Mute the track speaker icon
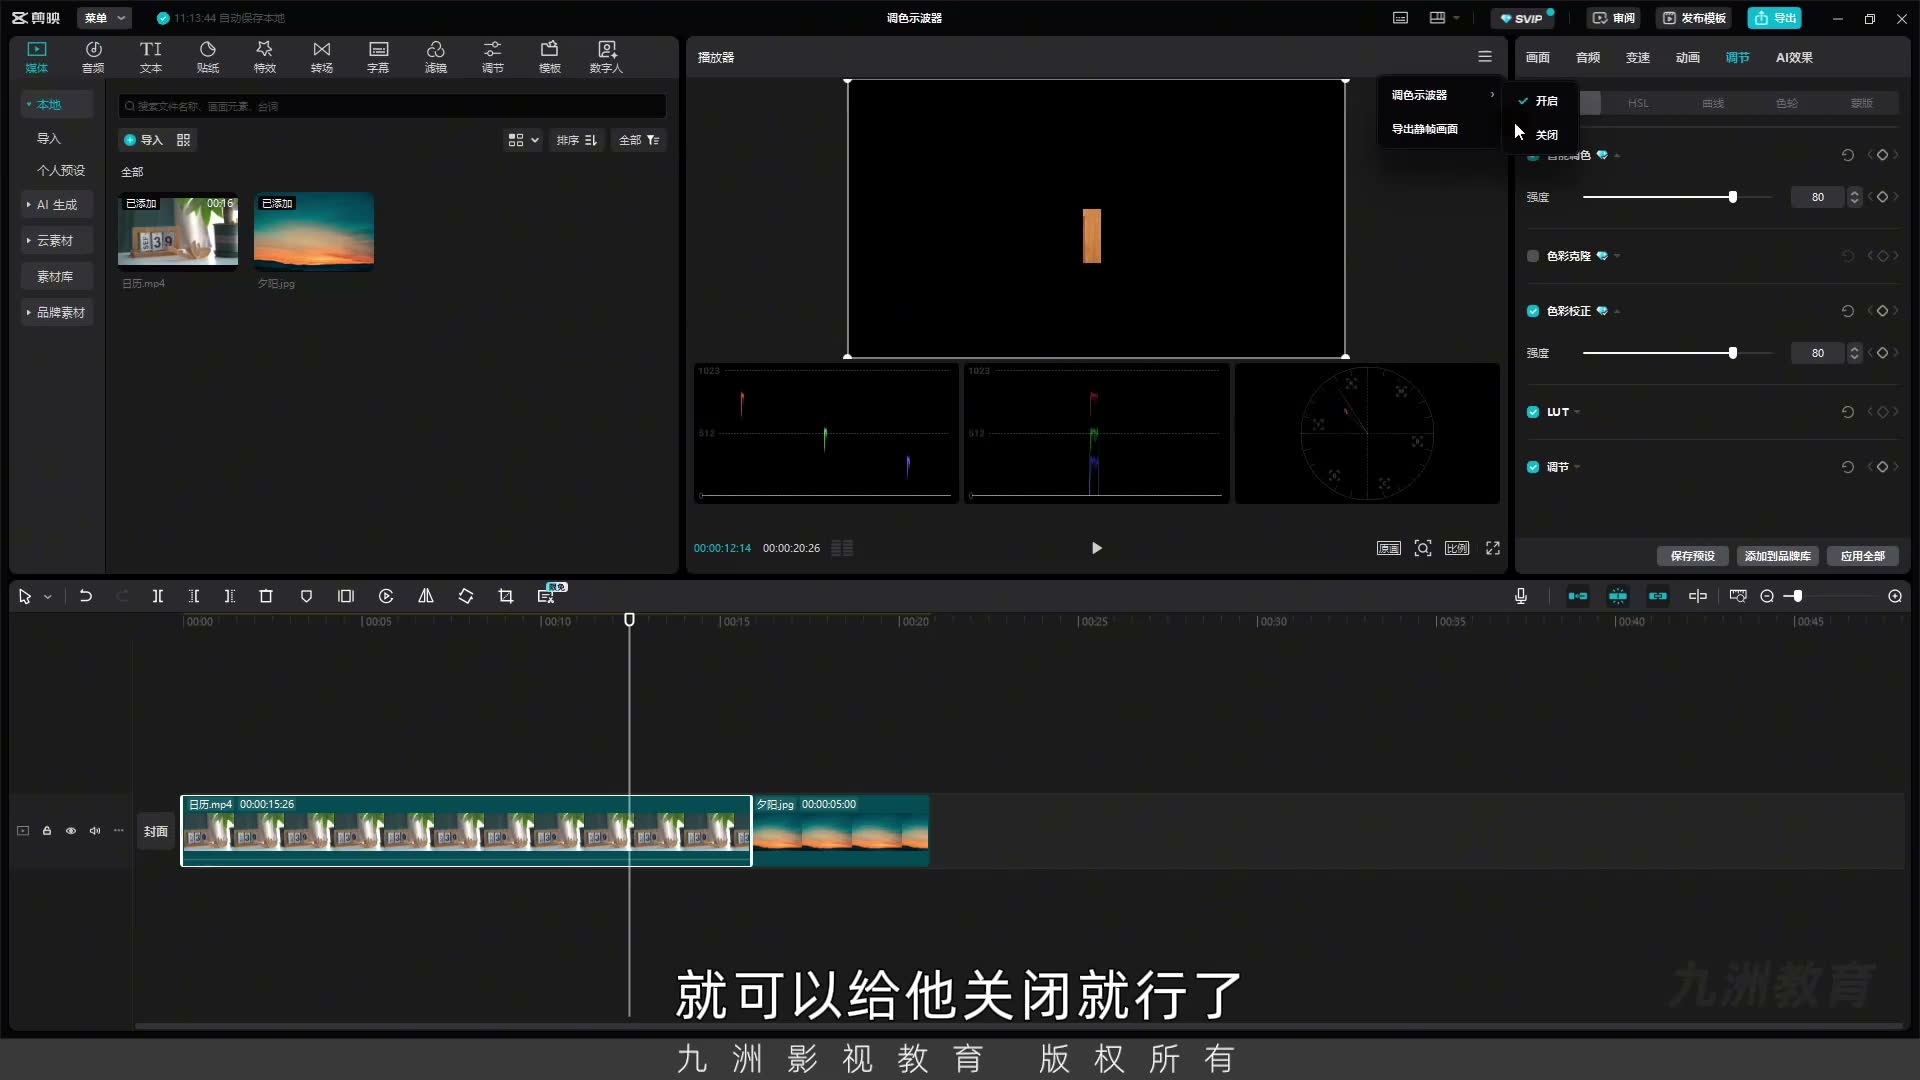This screenshot has height=1080, width=1920. pyautogui.click(x=95, y=831)
